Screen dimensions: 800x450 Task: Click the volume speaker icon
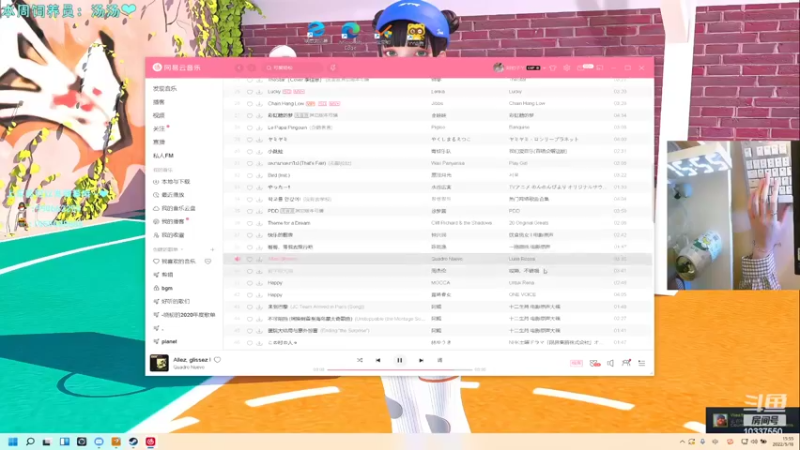click(610, 363)
